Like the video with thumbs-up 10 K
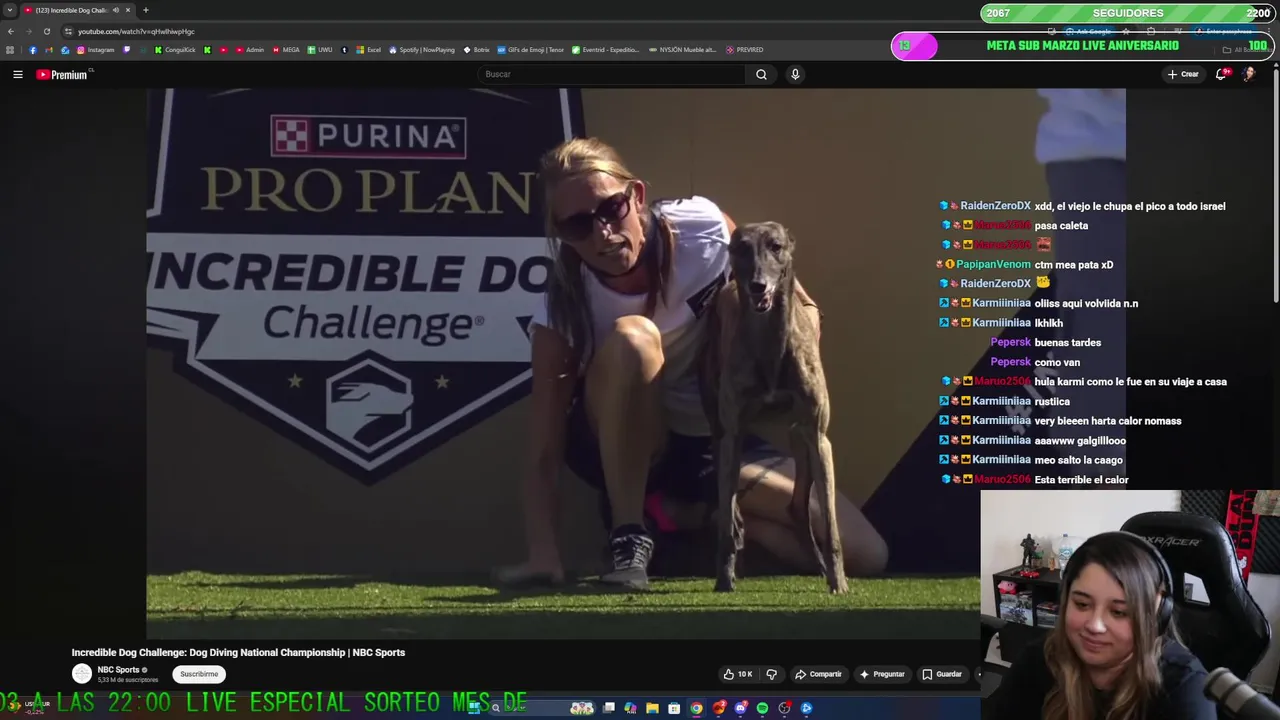 738,674
